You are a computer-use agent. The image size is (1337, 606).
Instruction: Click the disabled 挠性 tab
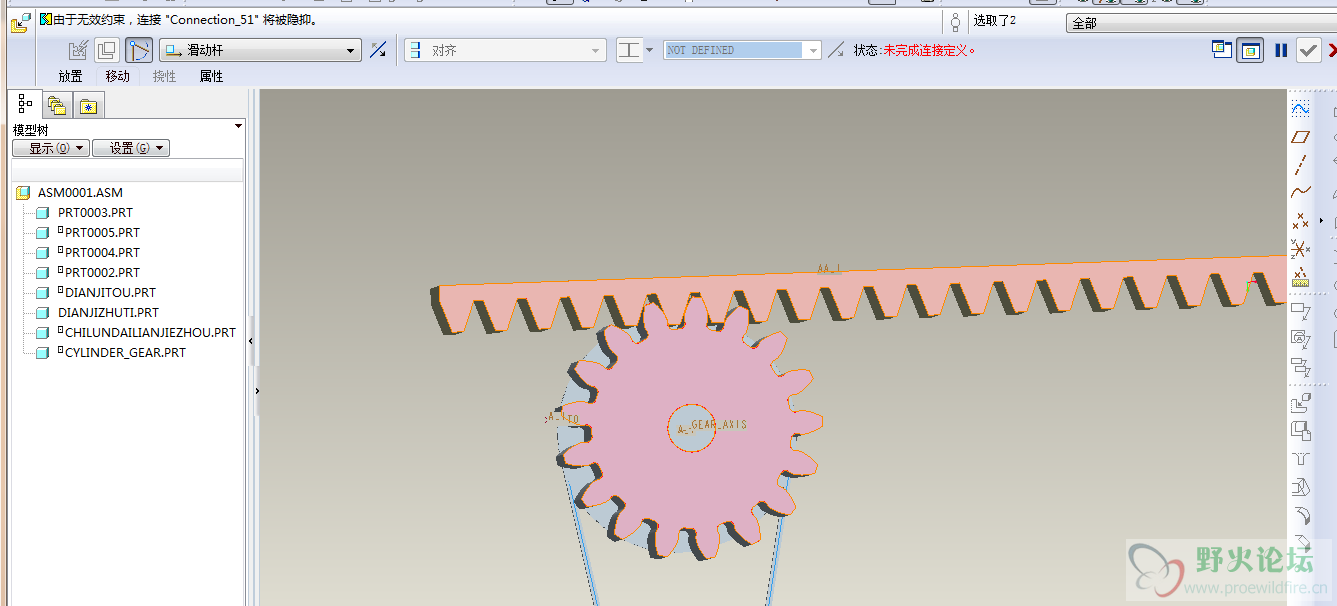click(165, 76)
